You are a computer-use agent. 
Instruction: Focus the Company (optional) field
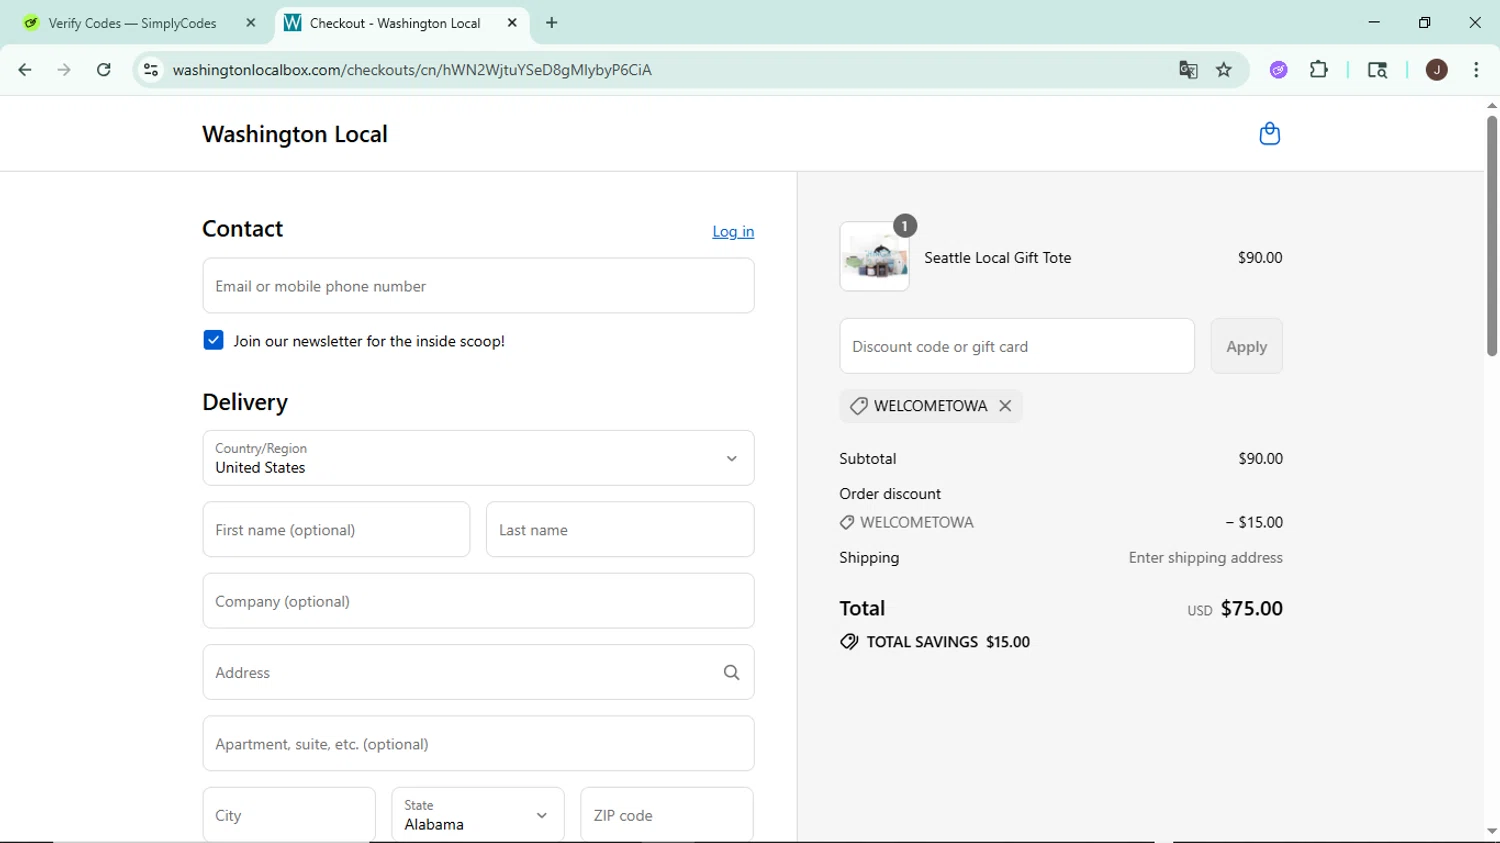pyautogui.click(x=478, y=601)
